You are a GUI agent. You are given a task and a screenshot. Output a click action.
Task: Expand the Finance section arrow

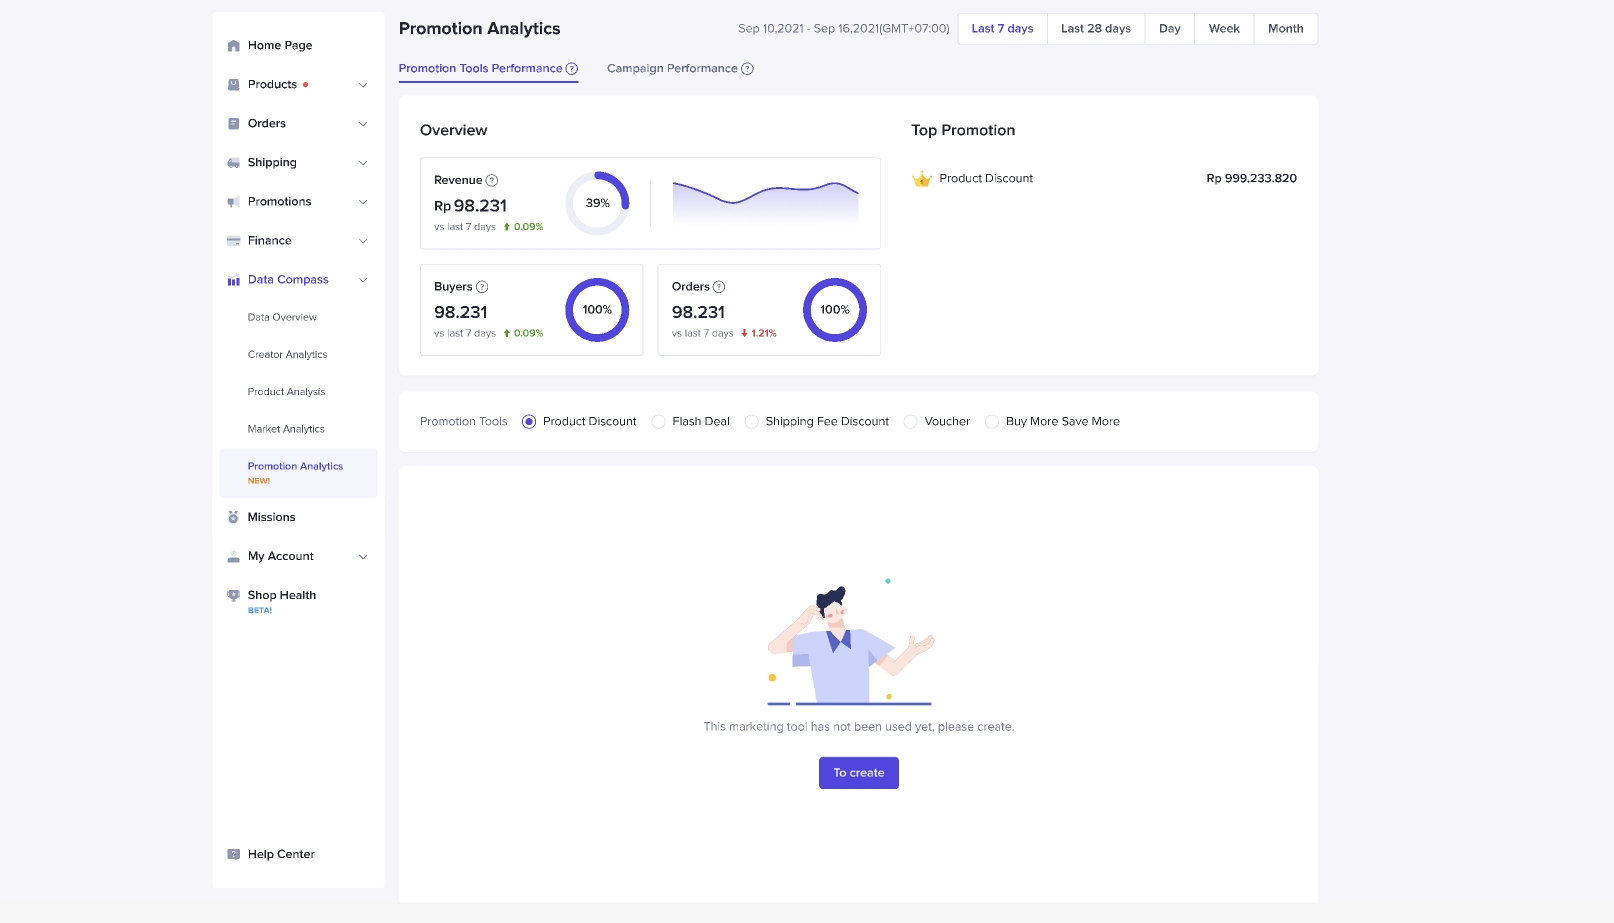click(x=363, y=241)
